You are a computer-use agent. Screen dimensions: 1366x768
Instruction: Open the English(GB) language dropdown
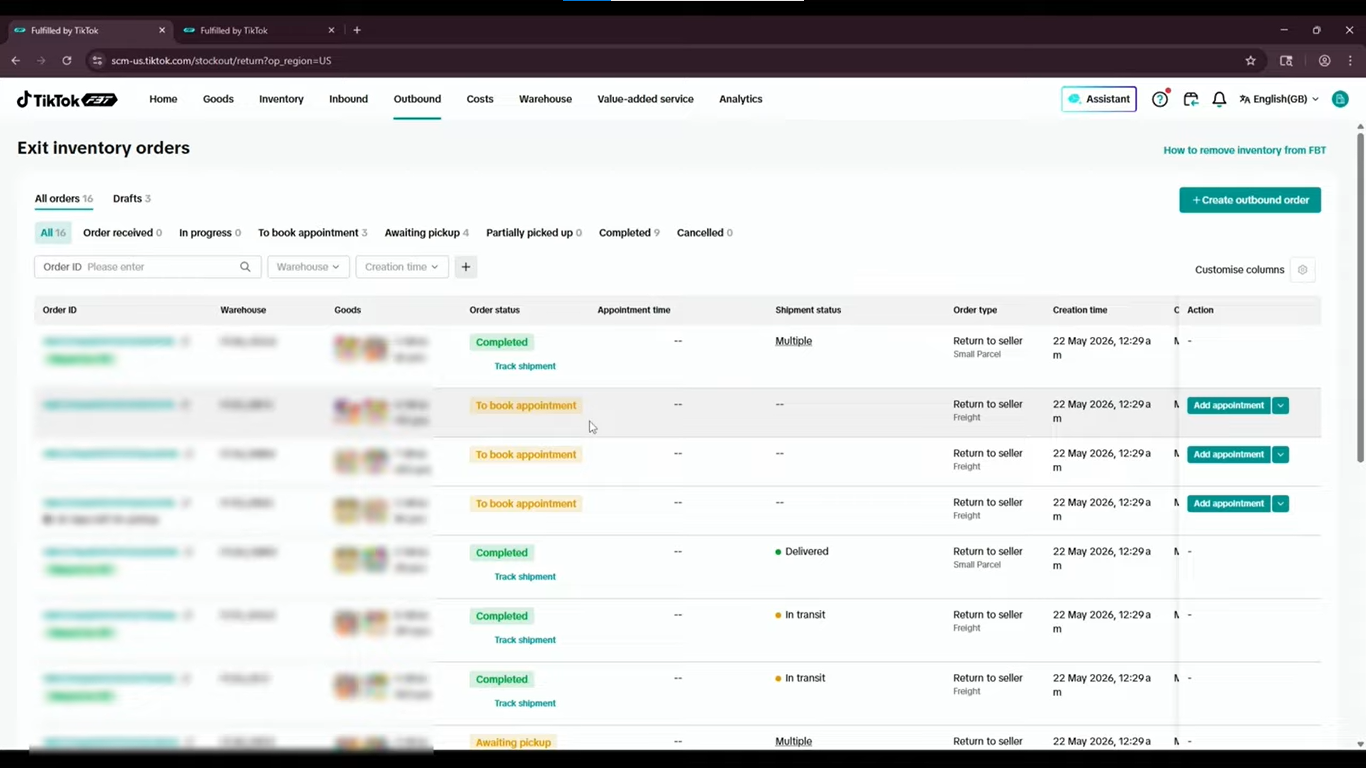click(1279, 99)
